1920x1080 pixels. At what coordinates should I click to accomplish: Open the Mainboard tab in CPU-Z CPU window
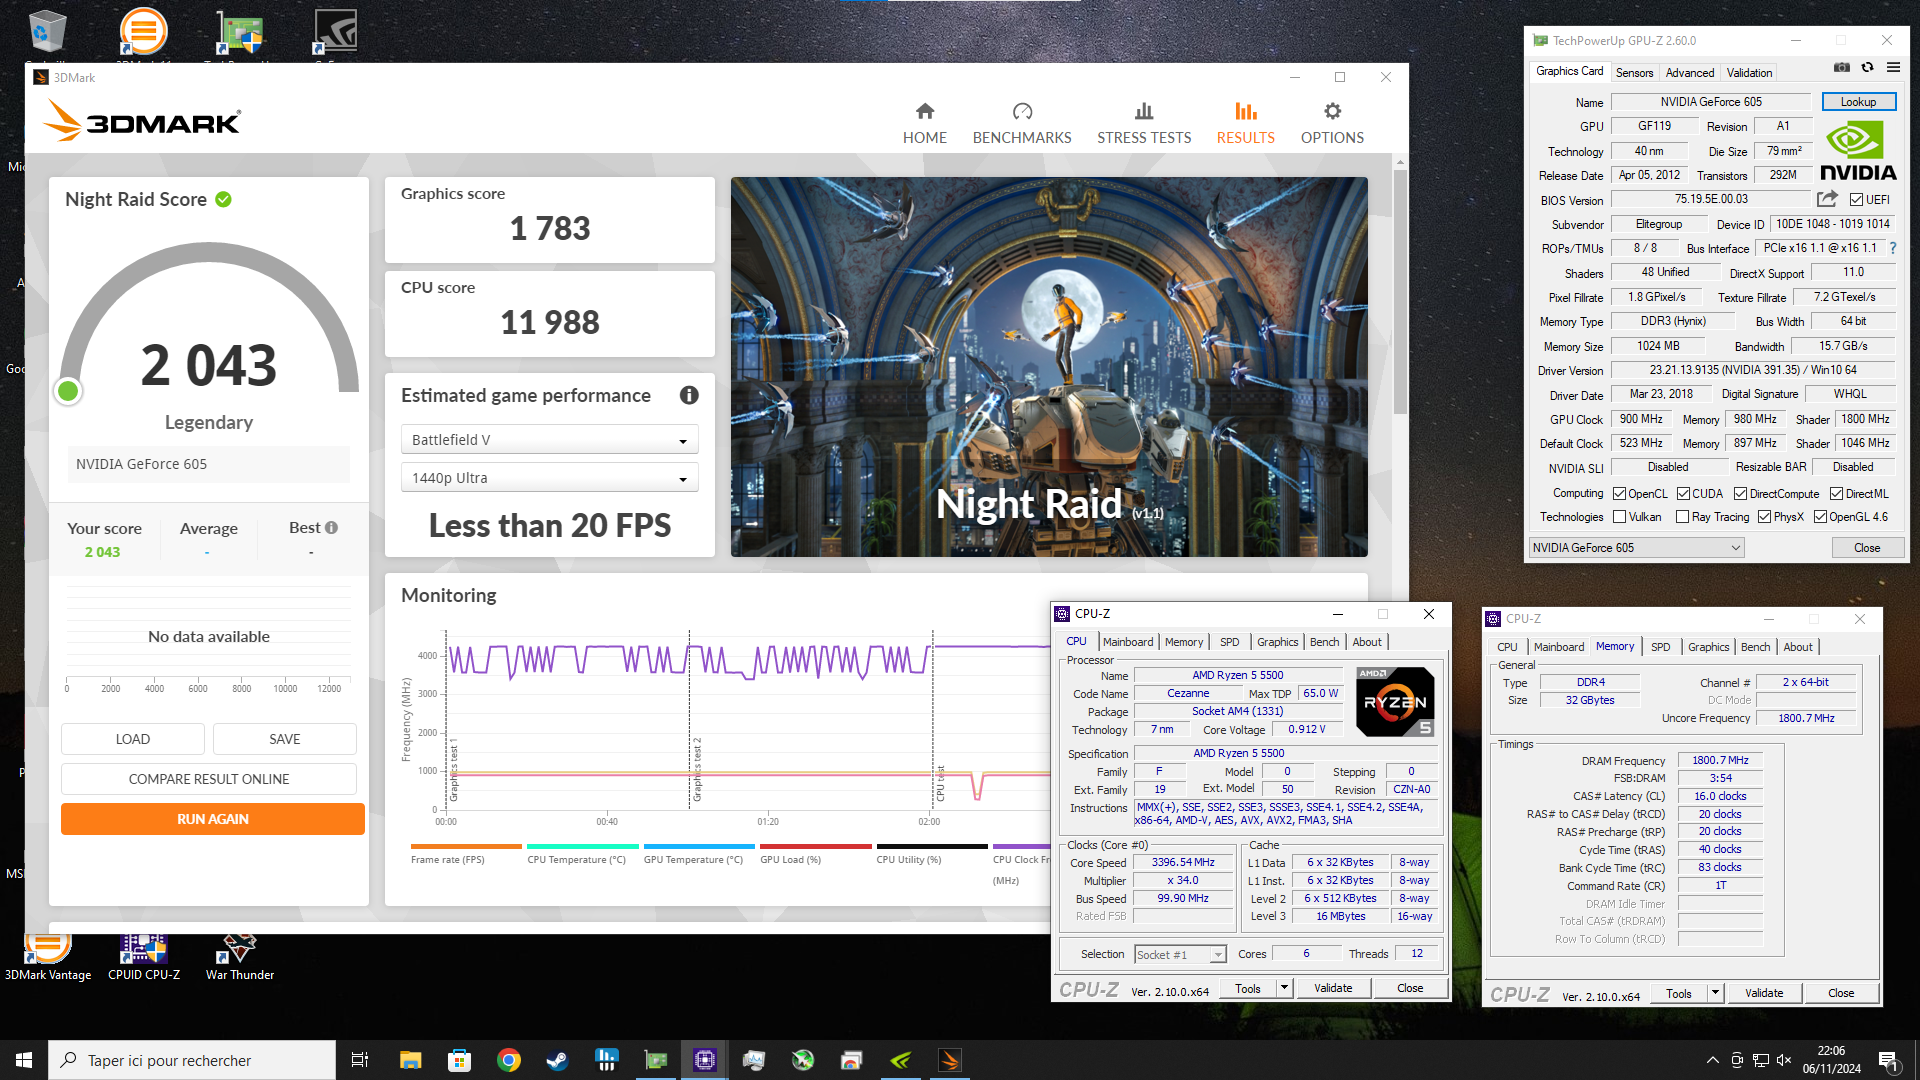[x=1127, y=642]
